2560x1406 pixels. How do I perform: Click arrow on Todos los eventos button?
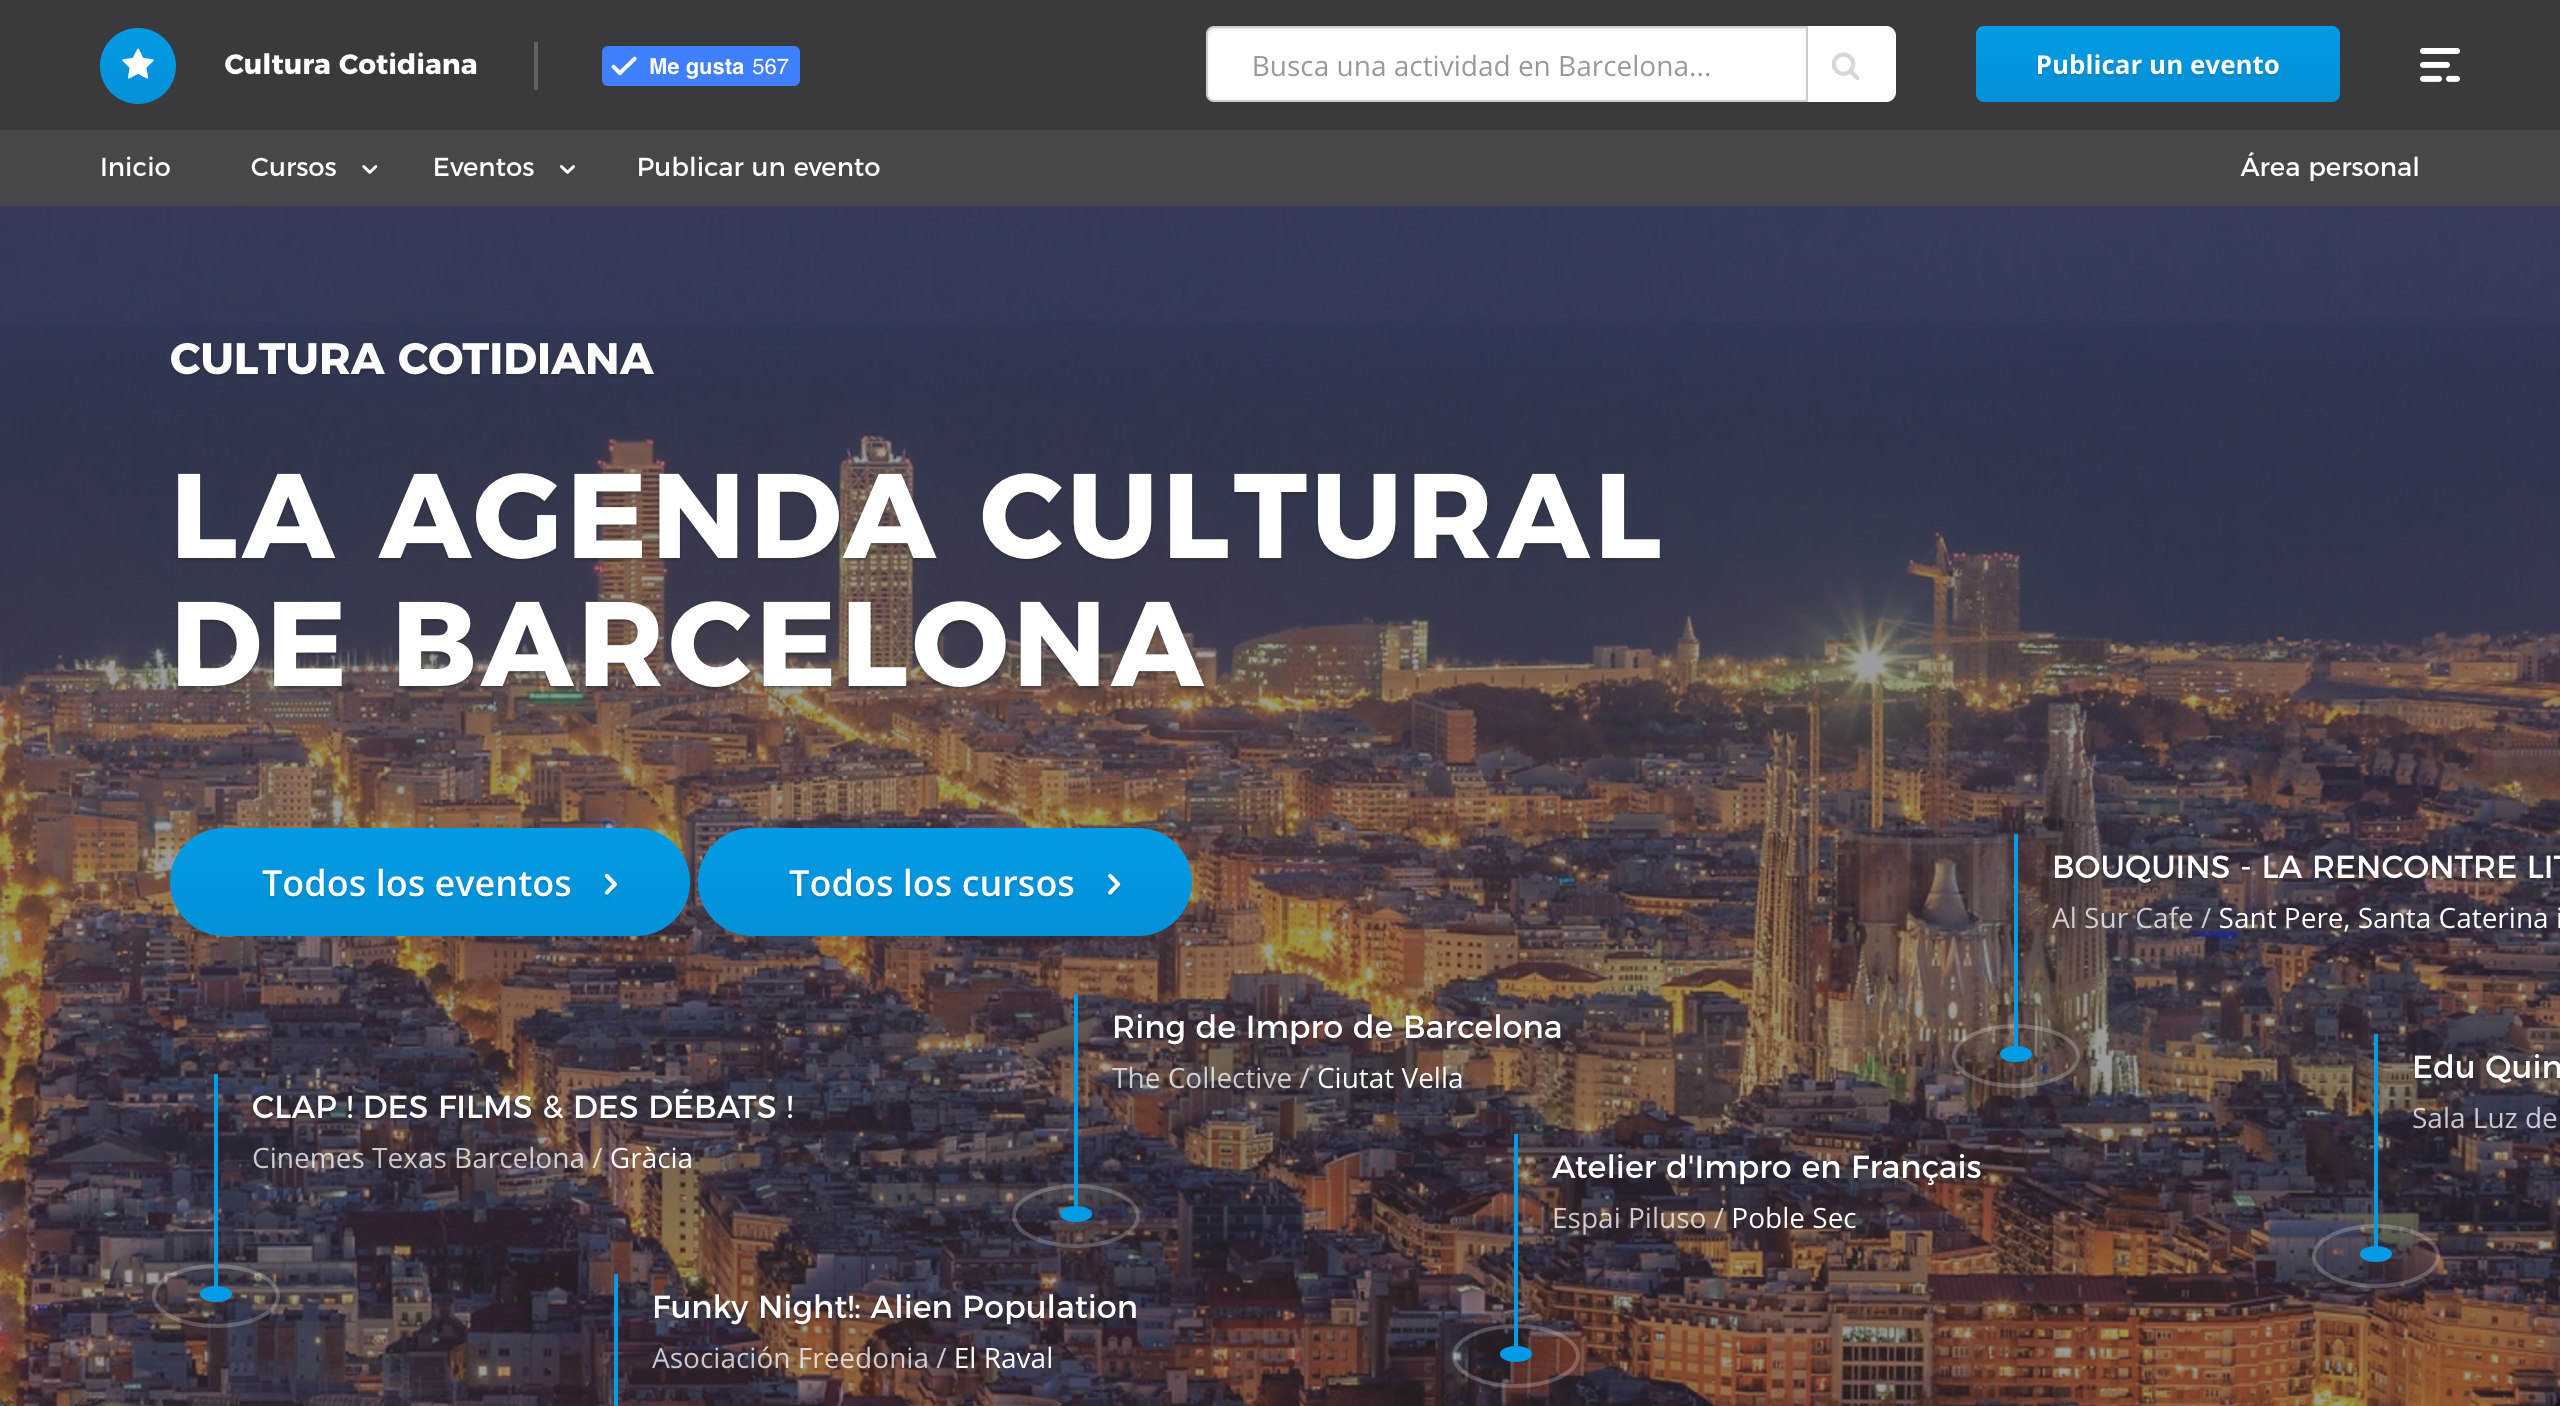[611, 884]
